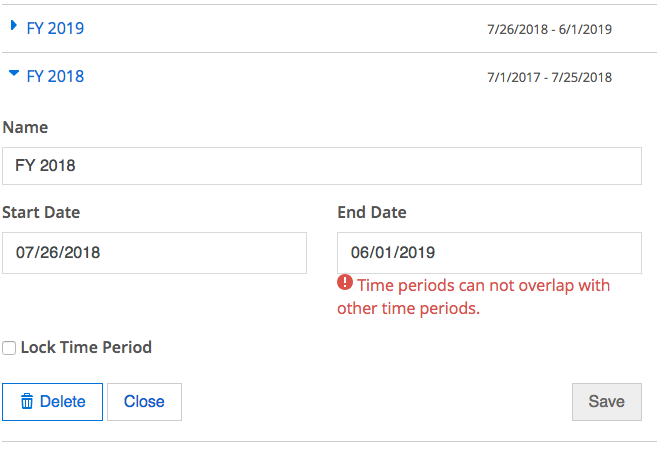663x449 pixels.
Task: Open the FY 2019 time period link
Action: click(x=55, y=28)
